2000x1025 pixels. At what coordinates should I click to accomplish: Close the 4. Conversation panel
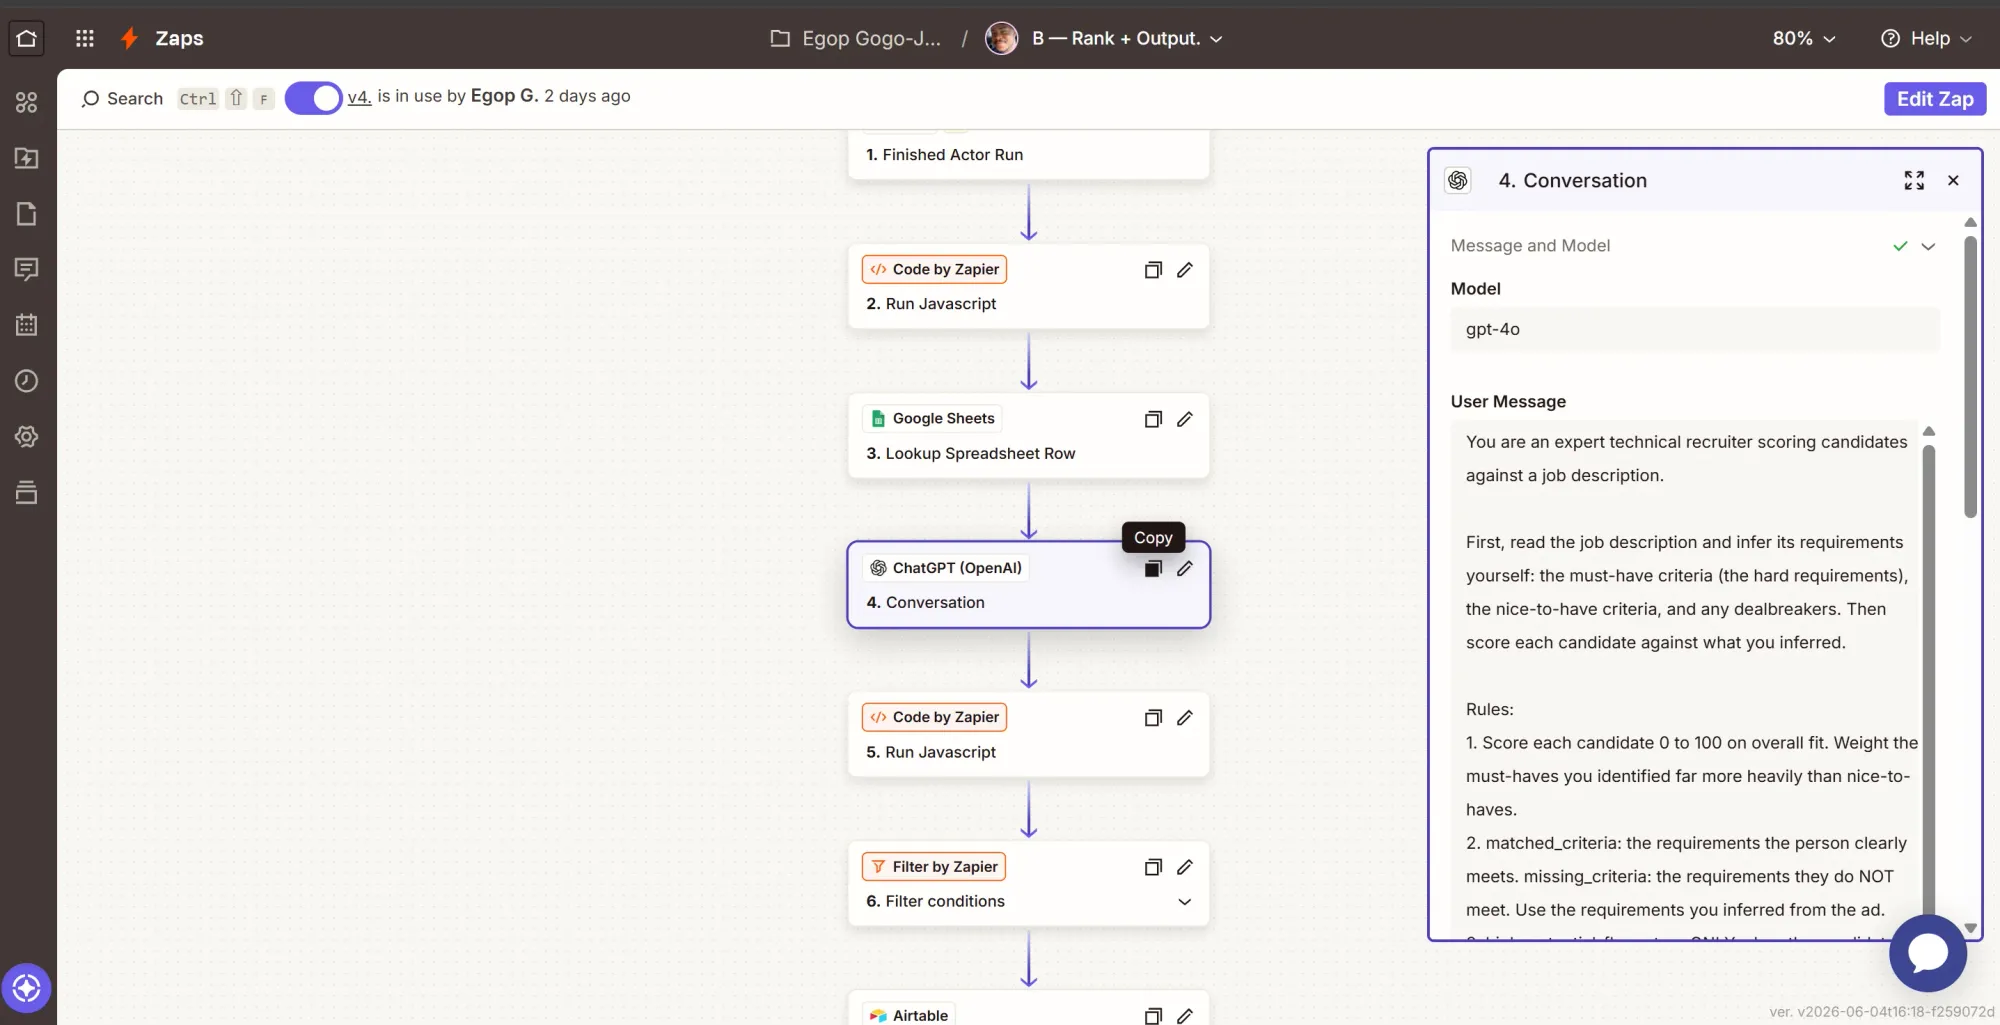pos(1953,181)
